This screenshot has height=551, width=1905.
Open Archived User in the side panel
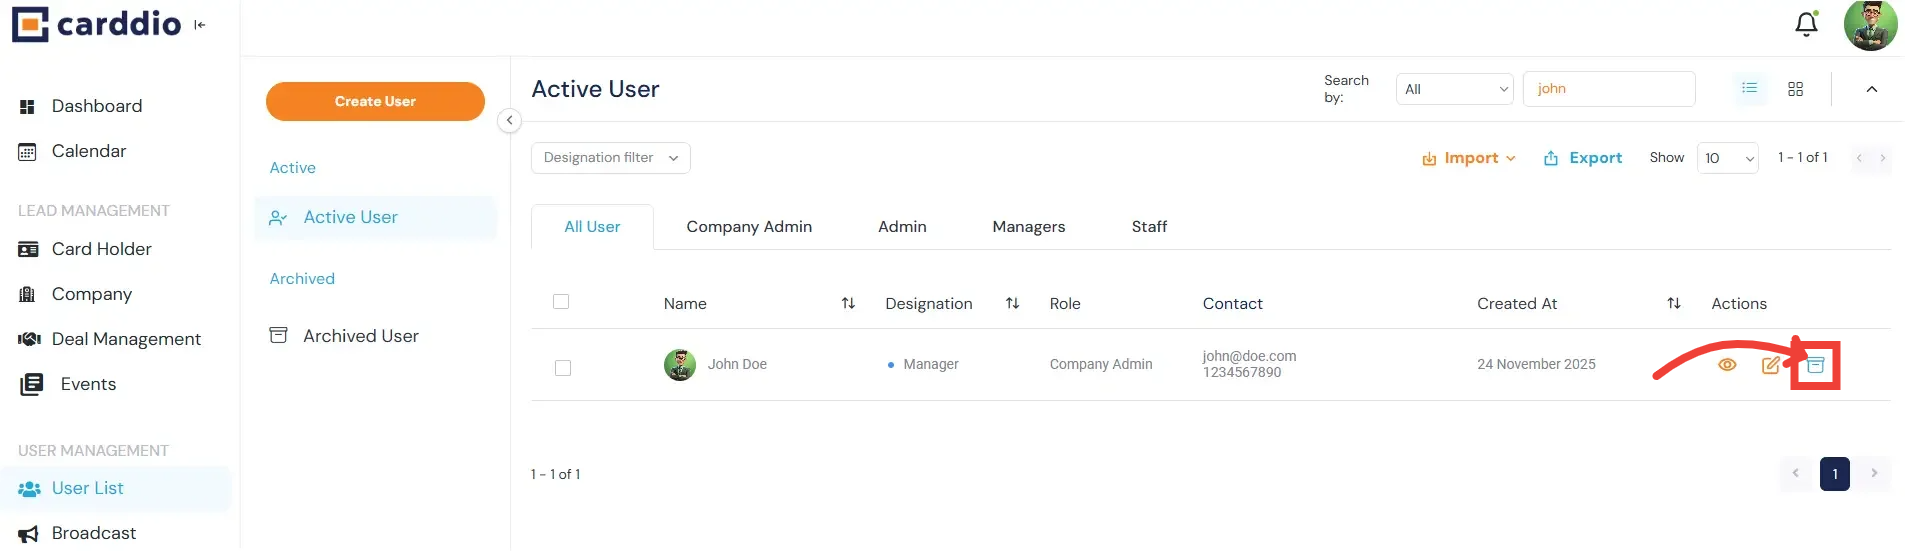pos(360,336)
